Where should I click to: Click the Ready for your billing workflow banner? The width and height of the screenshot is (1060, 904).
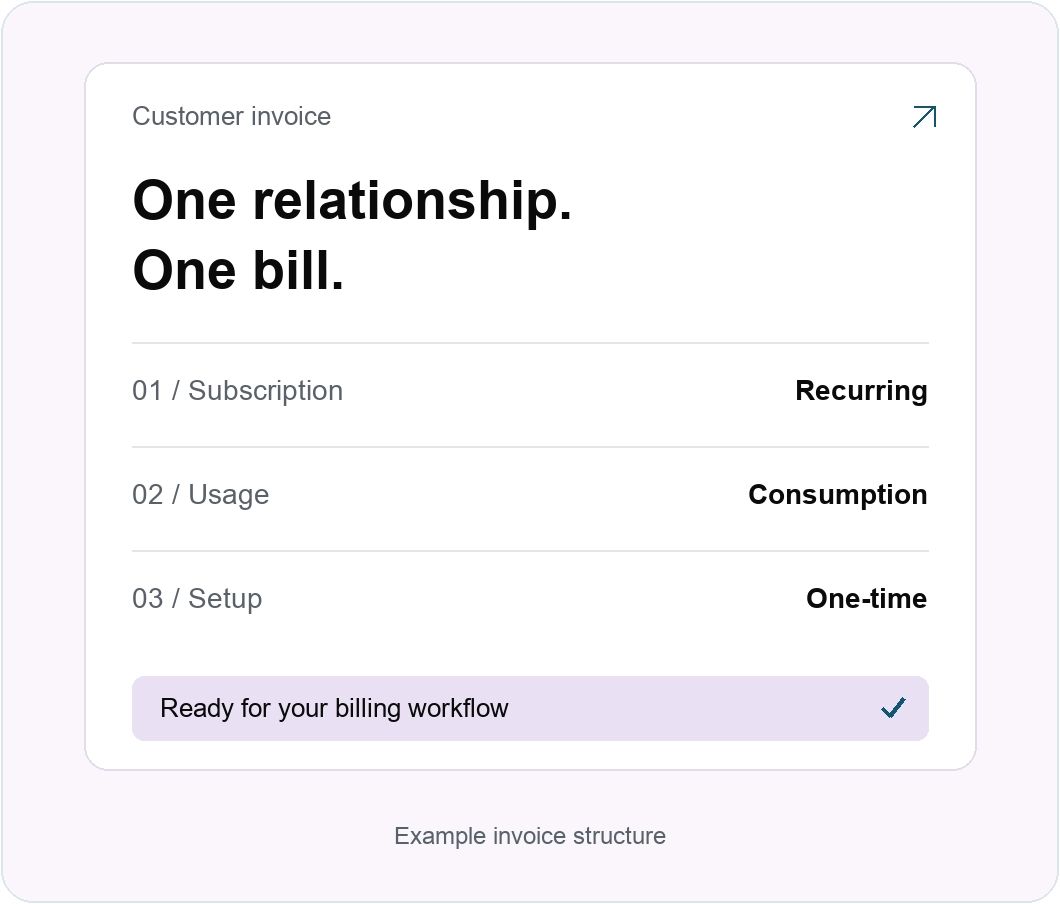pyautogui.click(x=530, y=708)
